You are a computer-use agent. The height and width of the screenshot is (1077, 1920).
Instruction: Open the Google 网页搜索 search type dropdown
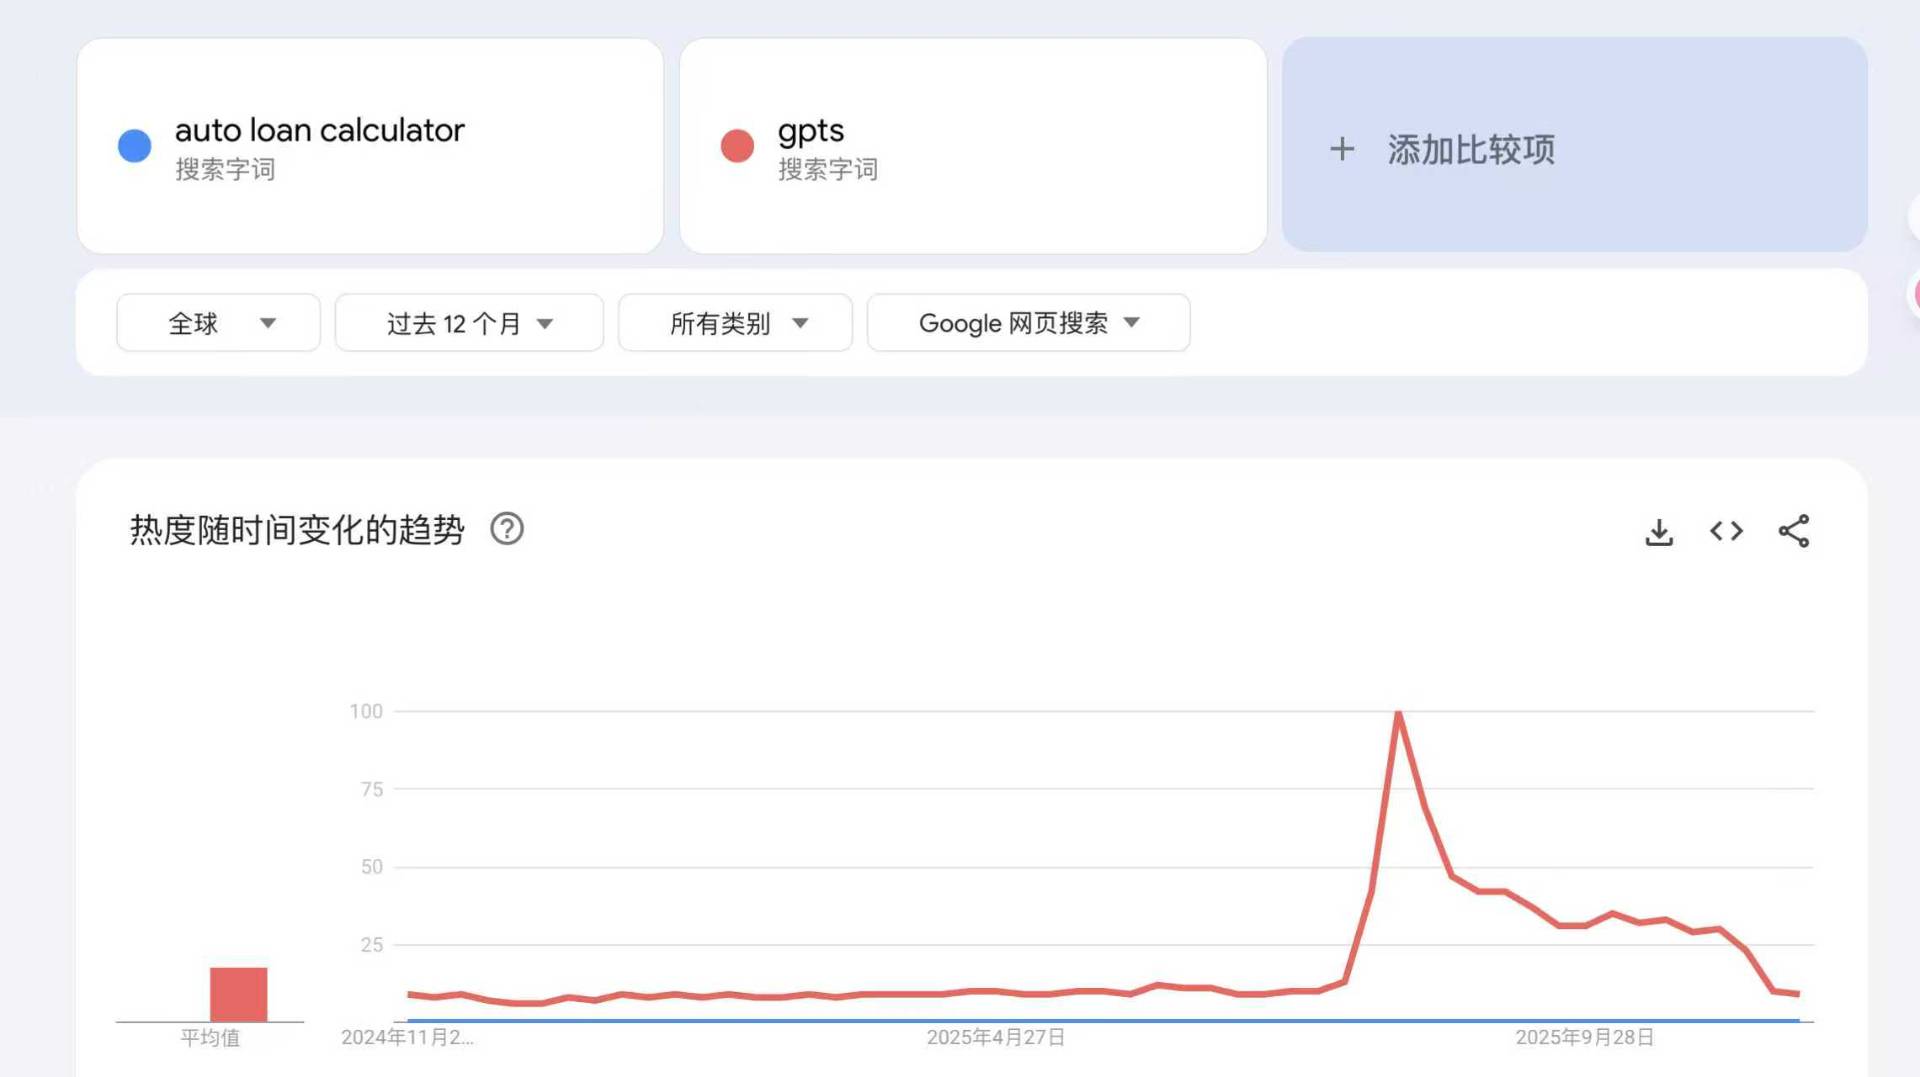pyautogui.click(x=1028, y=323)
